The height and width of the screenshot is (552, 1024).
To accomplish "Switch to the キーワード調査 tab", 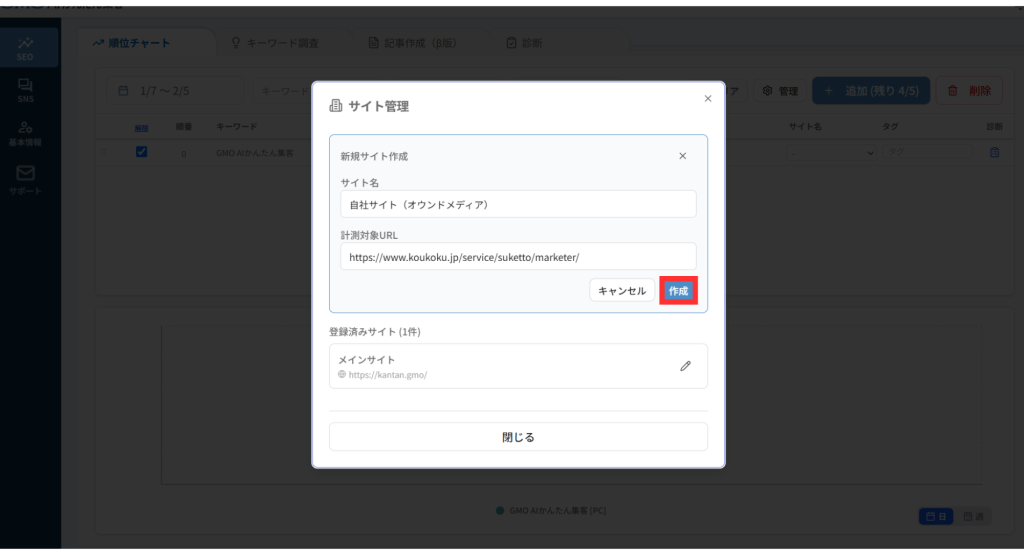I will [275, 43].
